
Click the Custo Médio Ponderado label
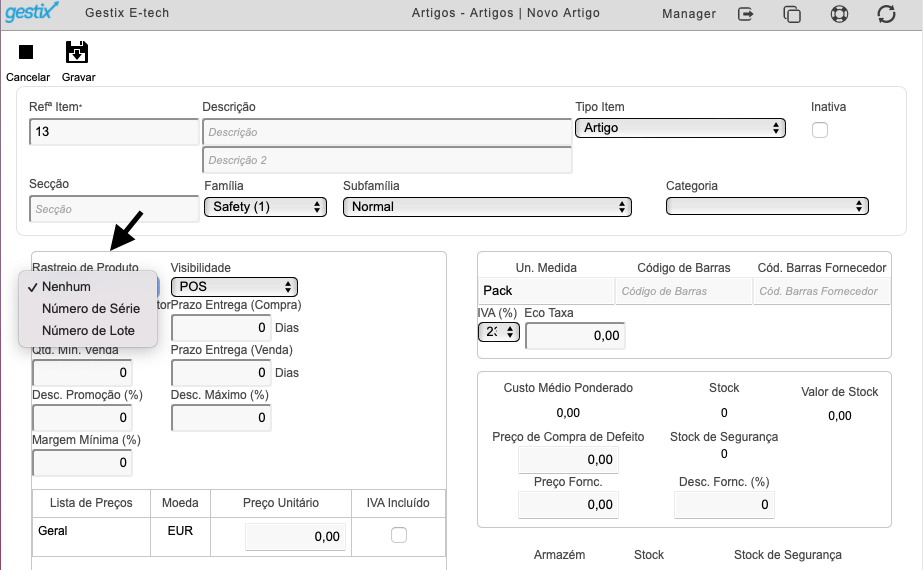point(568,388)
